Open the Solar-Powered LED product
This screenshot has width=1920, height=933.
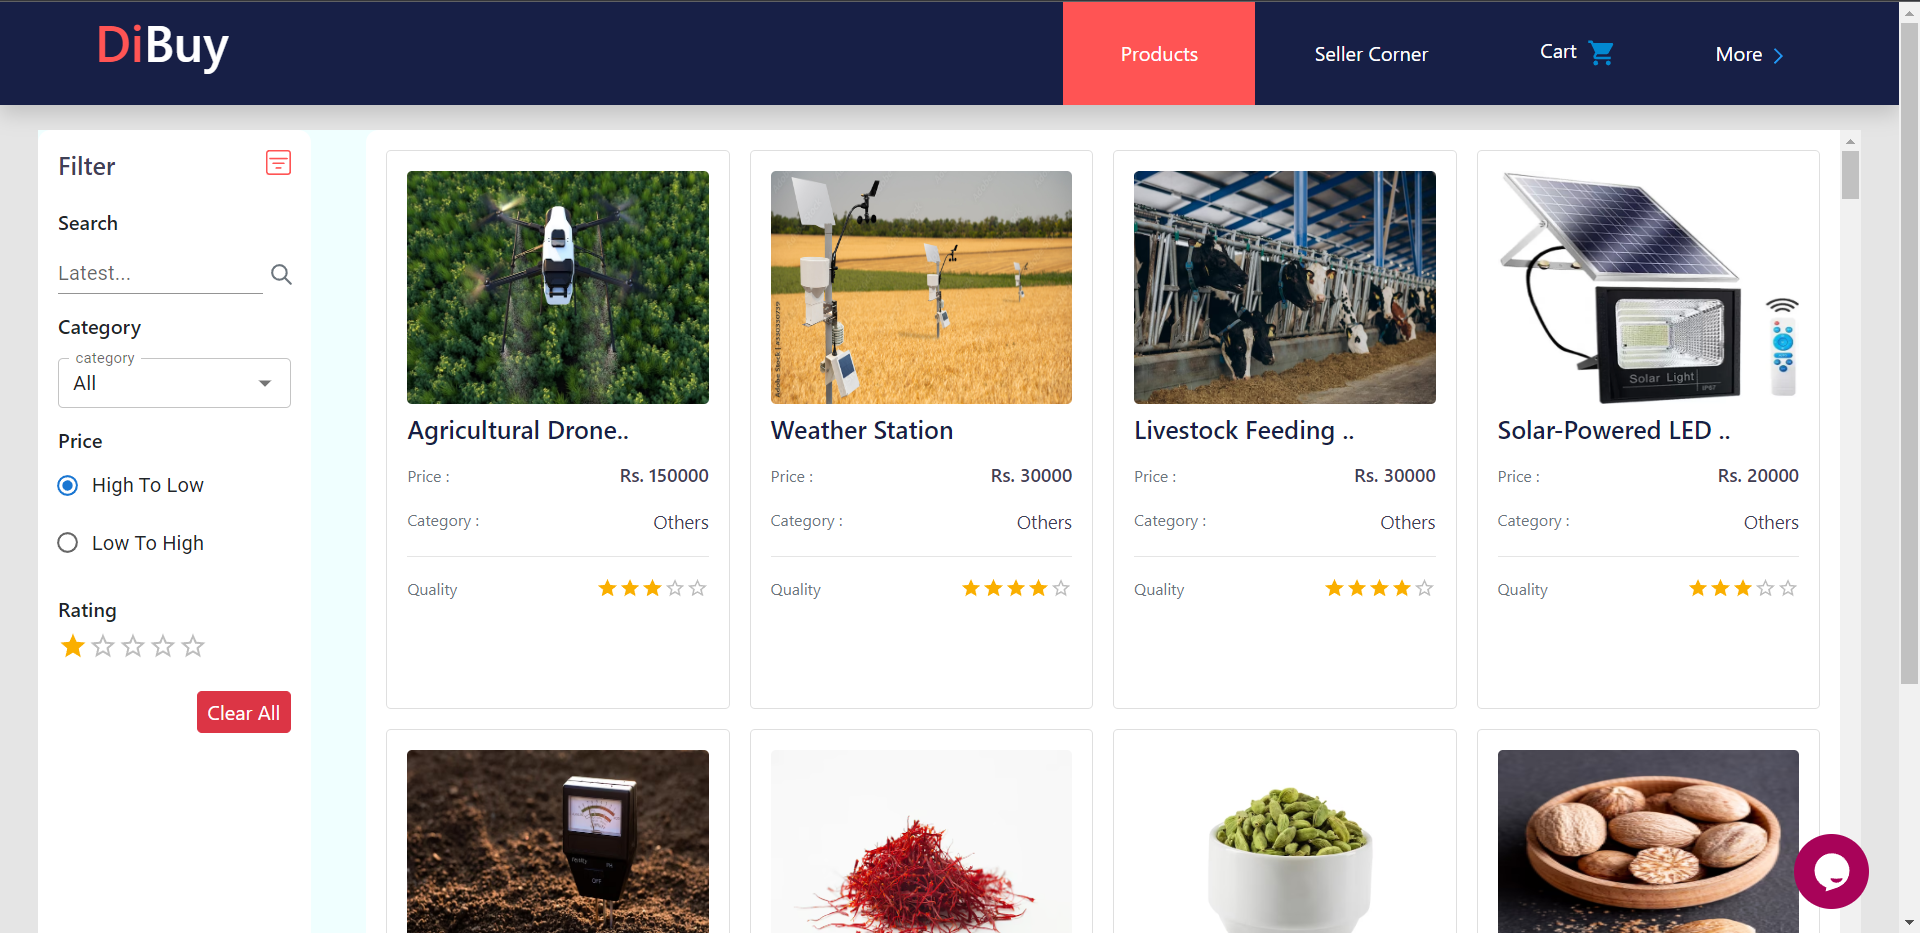(1613, 430)
